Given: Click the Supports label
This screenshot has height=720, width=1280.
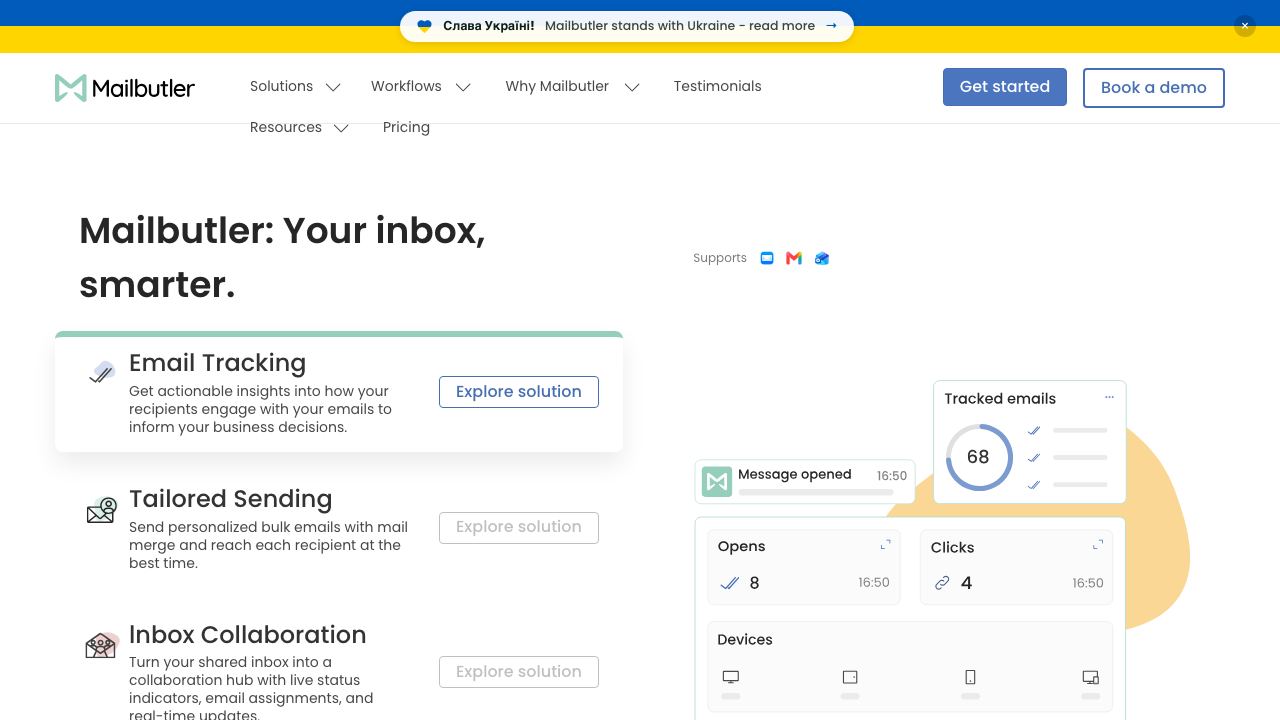Looking at the screenshot, I should pos(720,258).
